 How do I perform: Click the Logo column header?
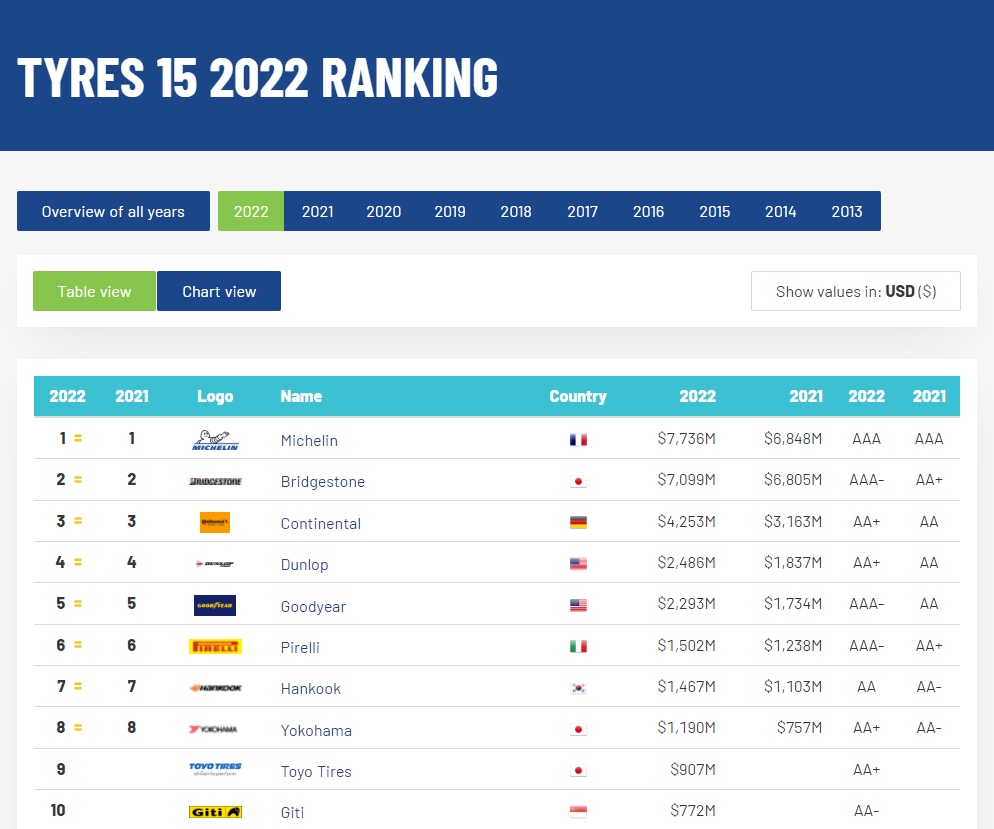(215, 396)
